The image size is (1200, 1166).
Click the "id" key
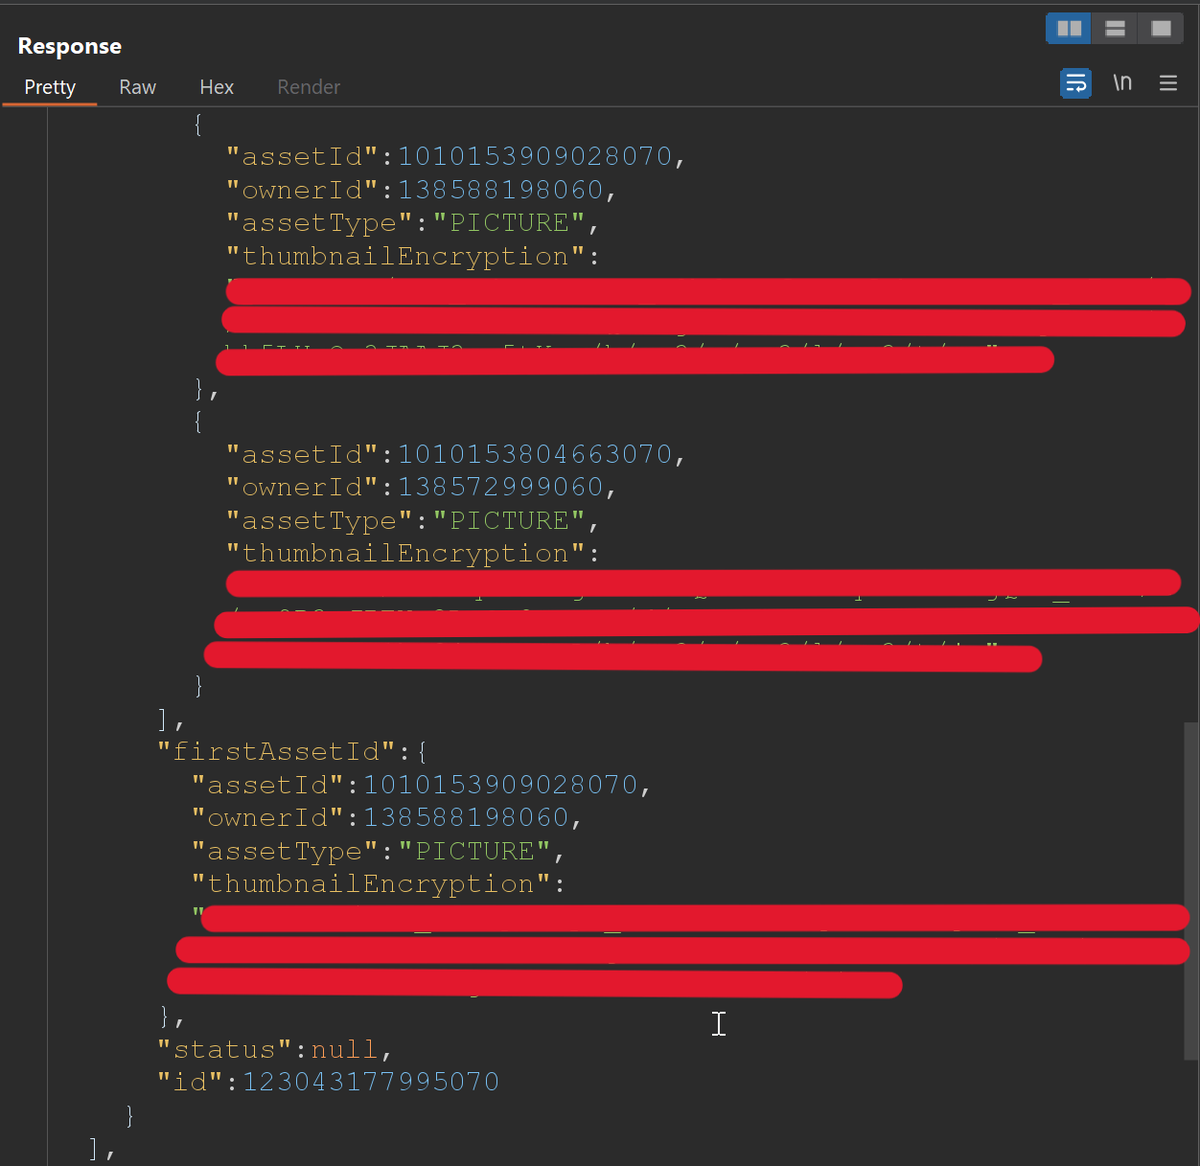191,1082
